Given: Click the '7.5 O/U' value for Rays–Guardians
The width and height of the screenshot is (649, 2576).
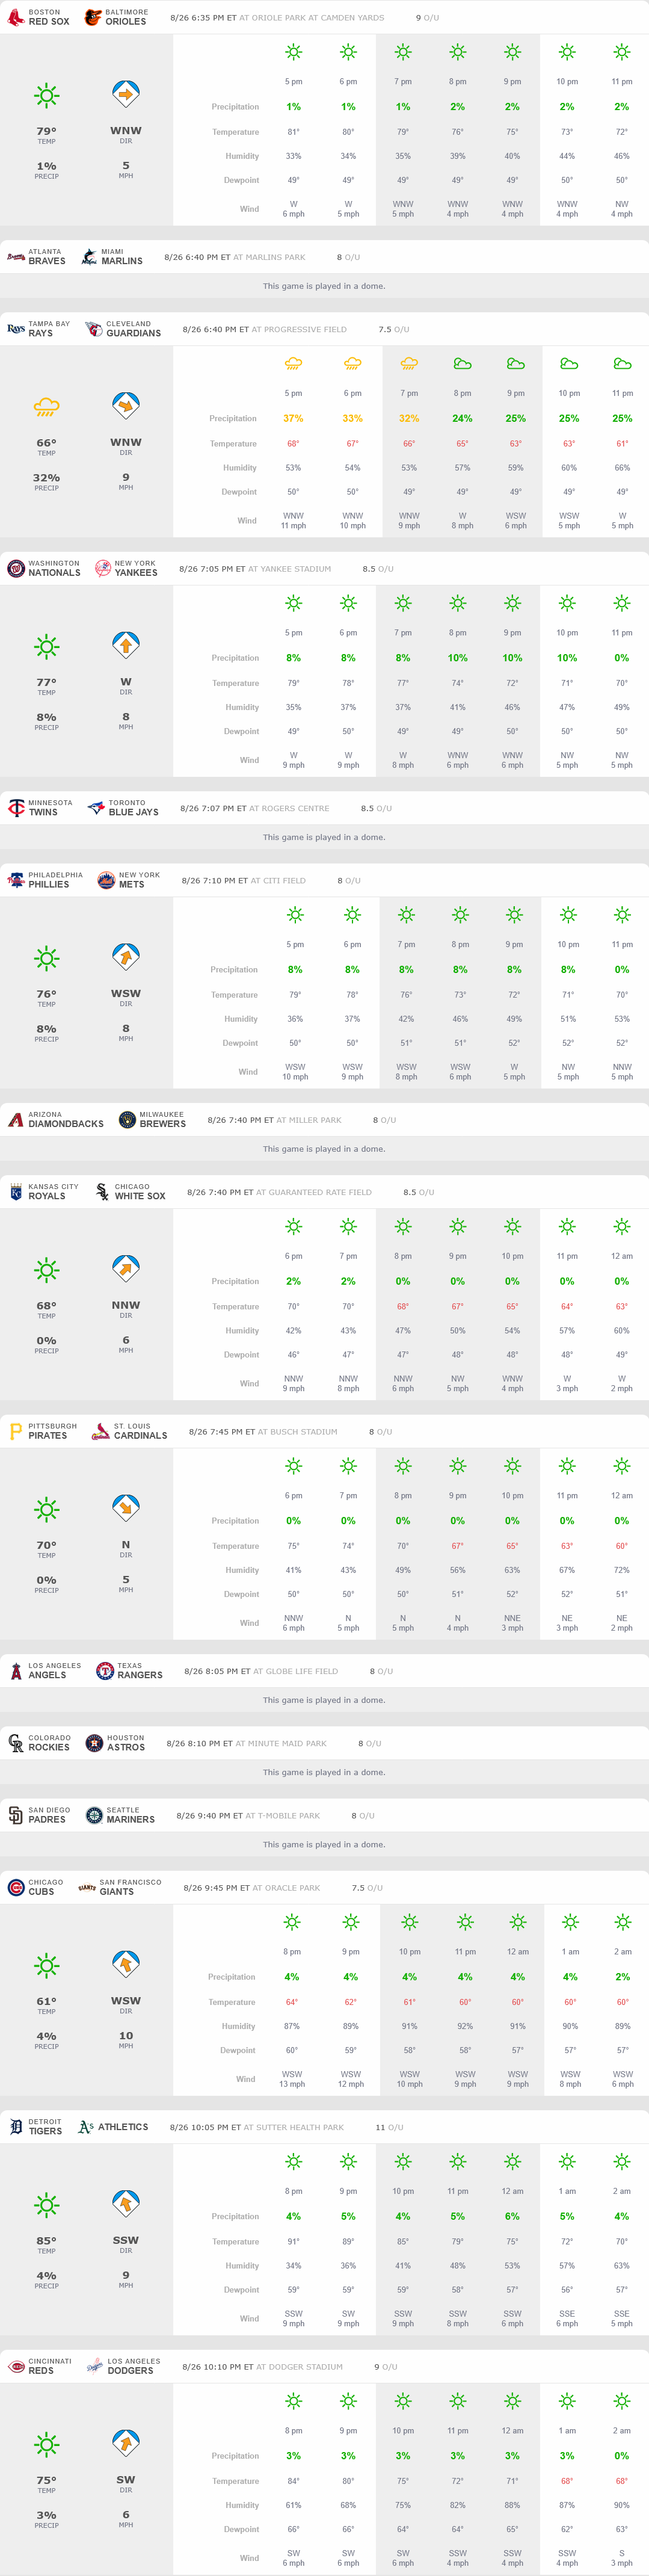Looking at the screenshot, I should click(394, 329).
